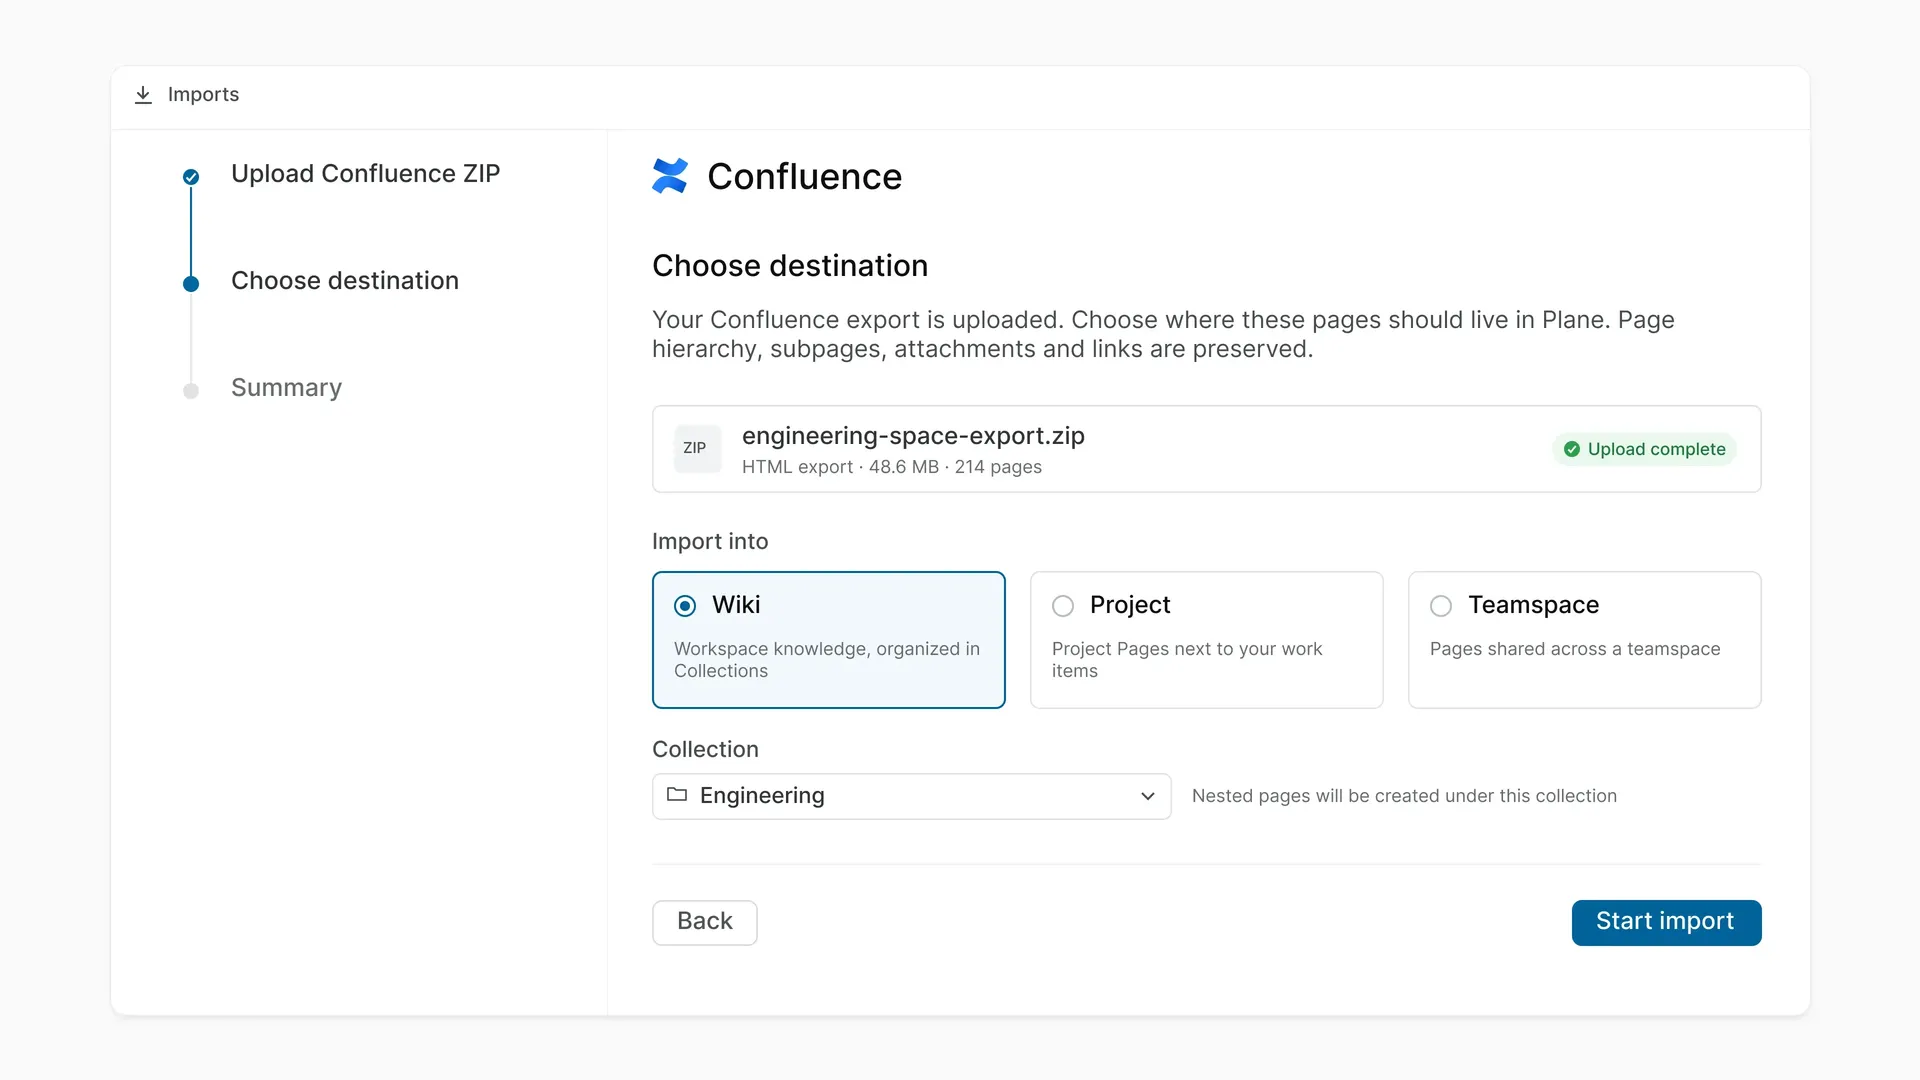Click the ZIP file badge icon
Viewport: 1920px width, 1080px height.
695,448
